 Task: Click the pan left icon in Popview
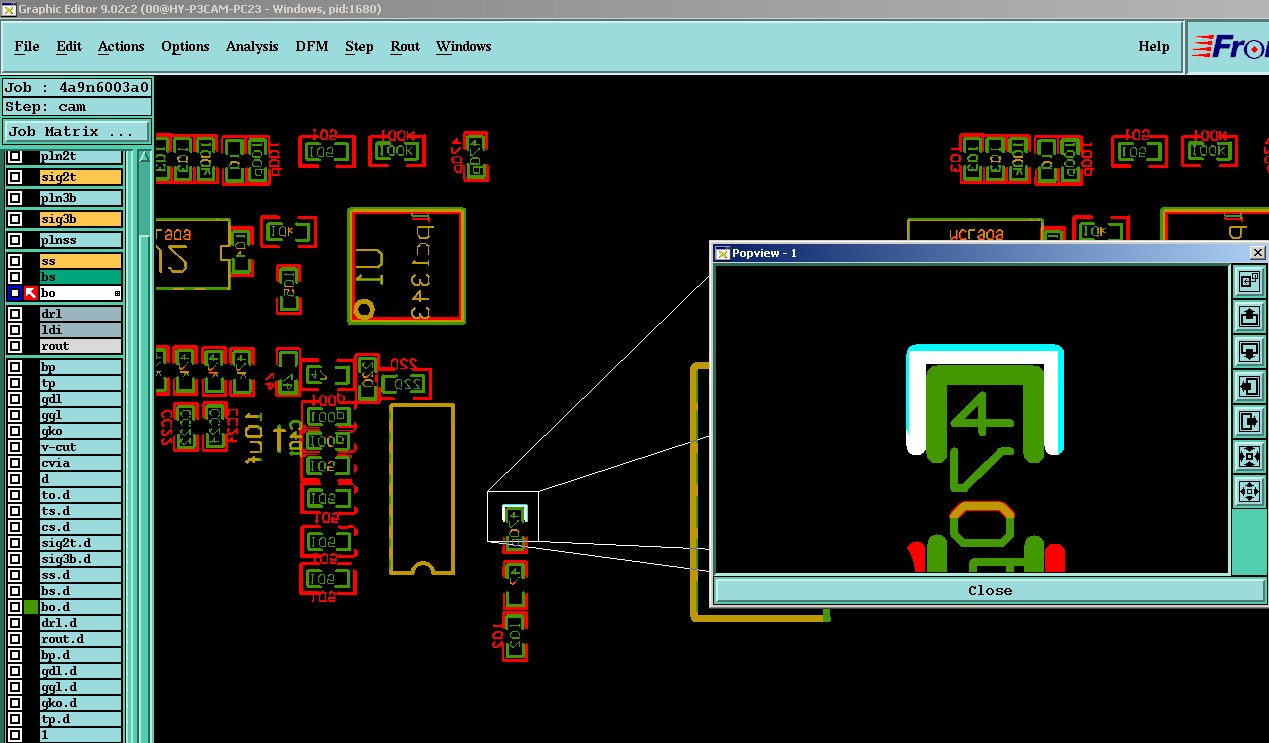click(x=1249, y=387)
